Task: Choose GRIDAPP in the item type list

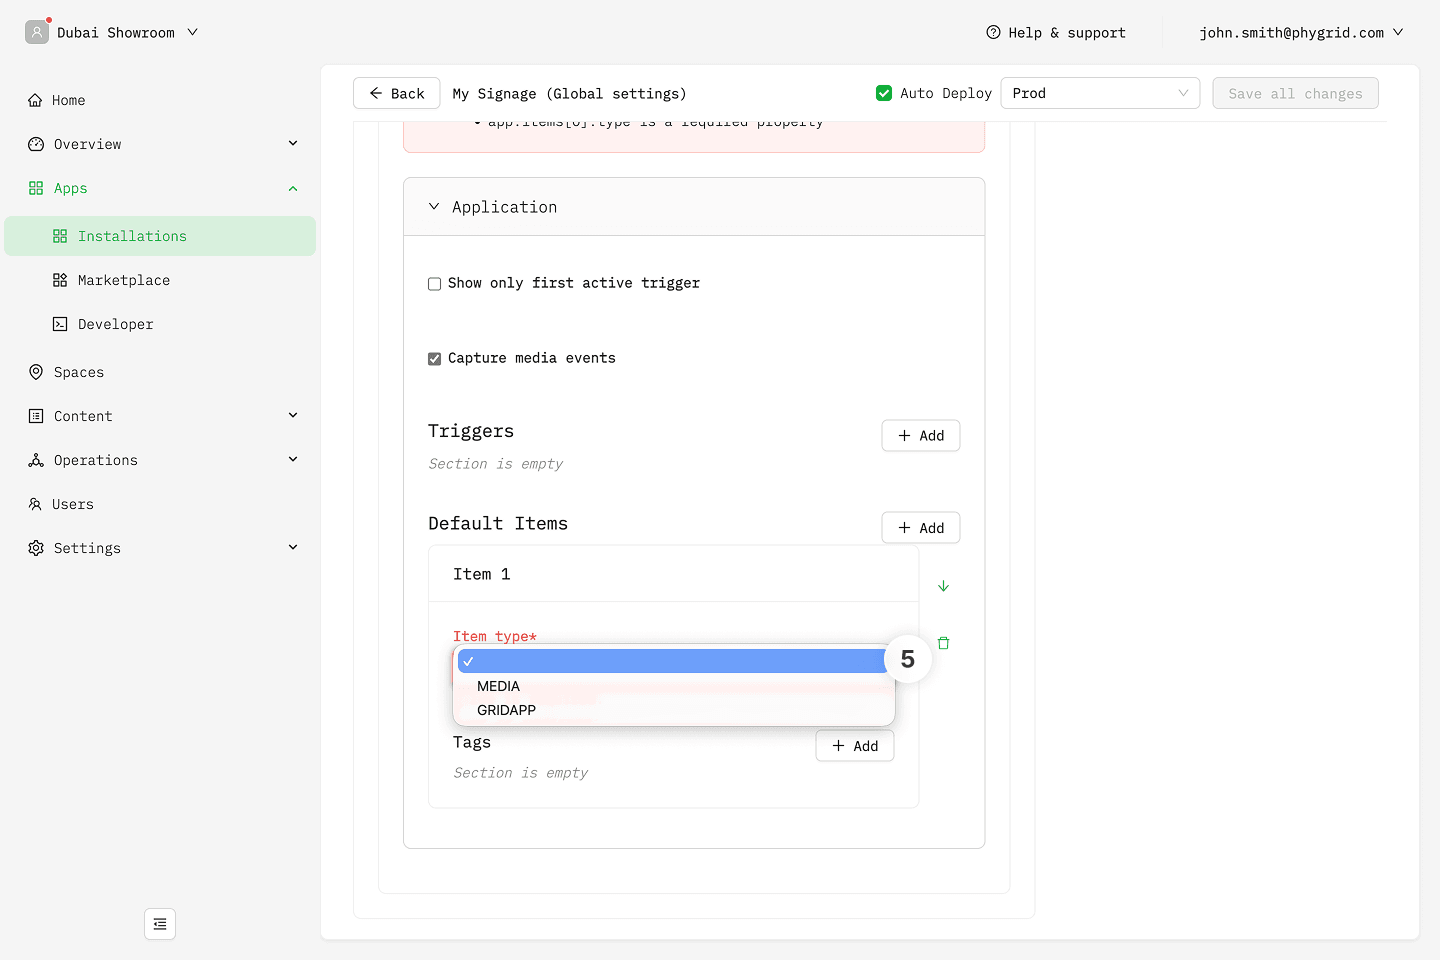Action: (x=507, y=710)
